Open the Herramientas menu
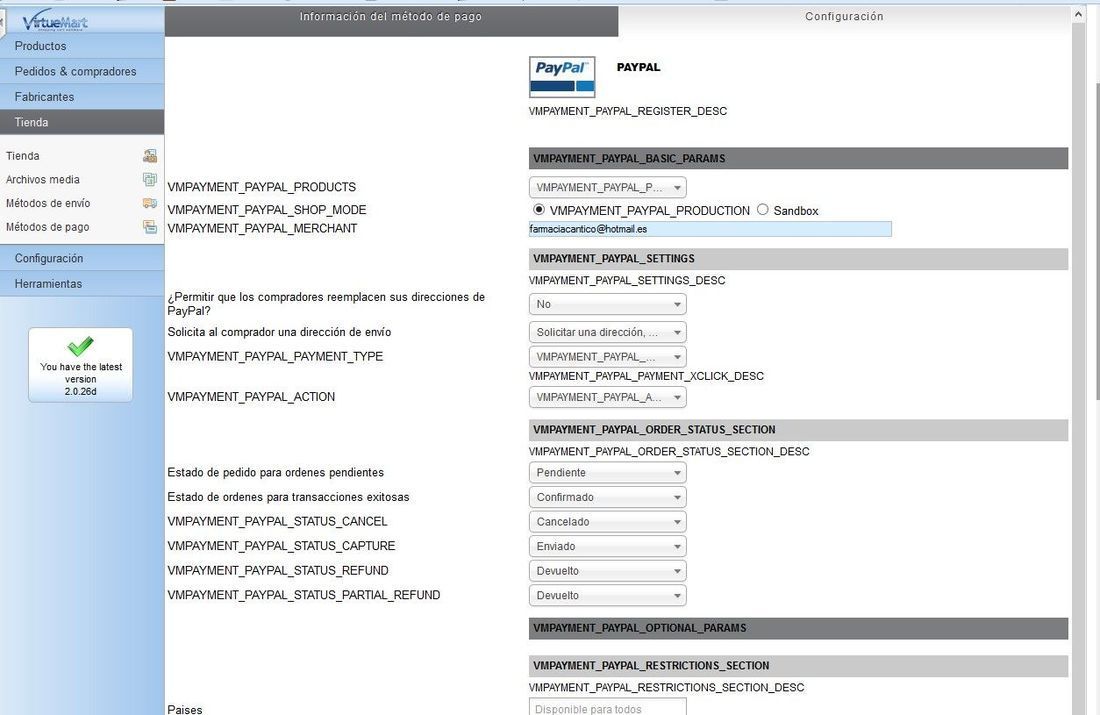The width and height of the screenshot is (1100, 715). [x=82, y=283]
